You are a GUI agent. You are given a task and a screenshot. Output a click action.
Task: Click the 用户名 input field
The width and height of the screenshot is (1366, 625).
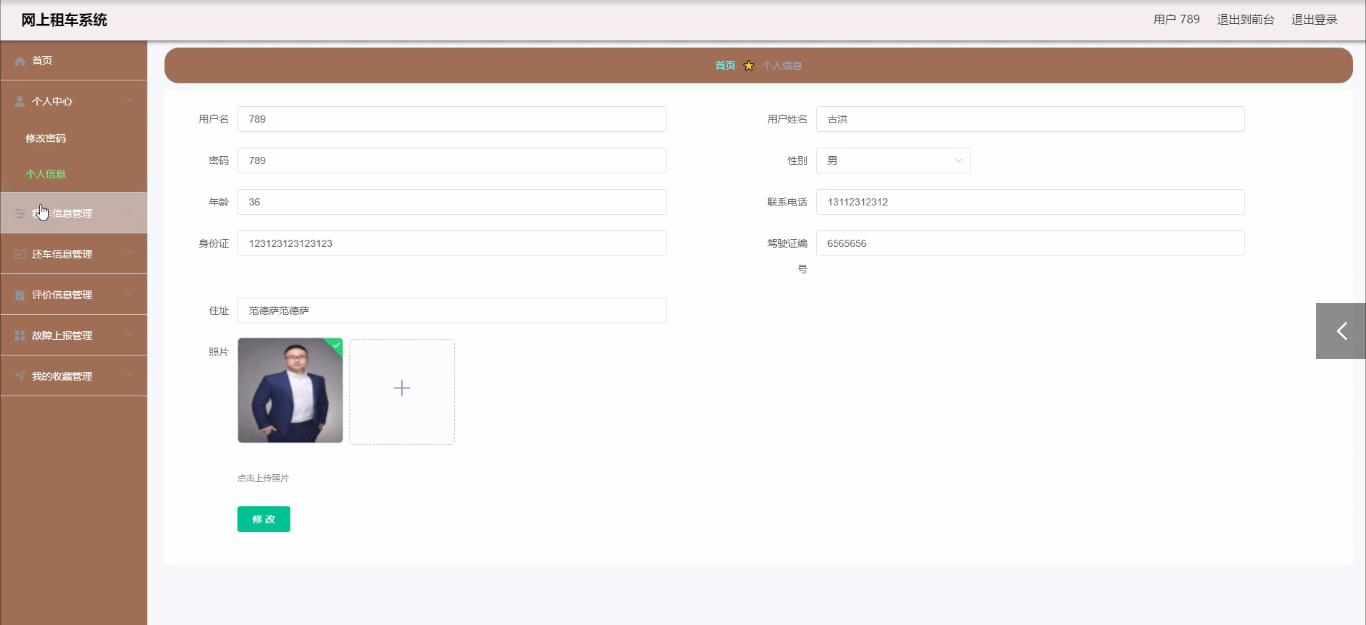click(452, 119)
